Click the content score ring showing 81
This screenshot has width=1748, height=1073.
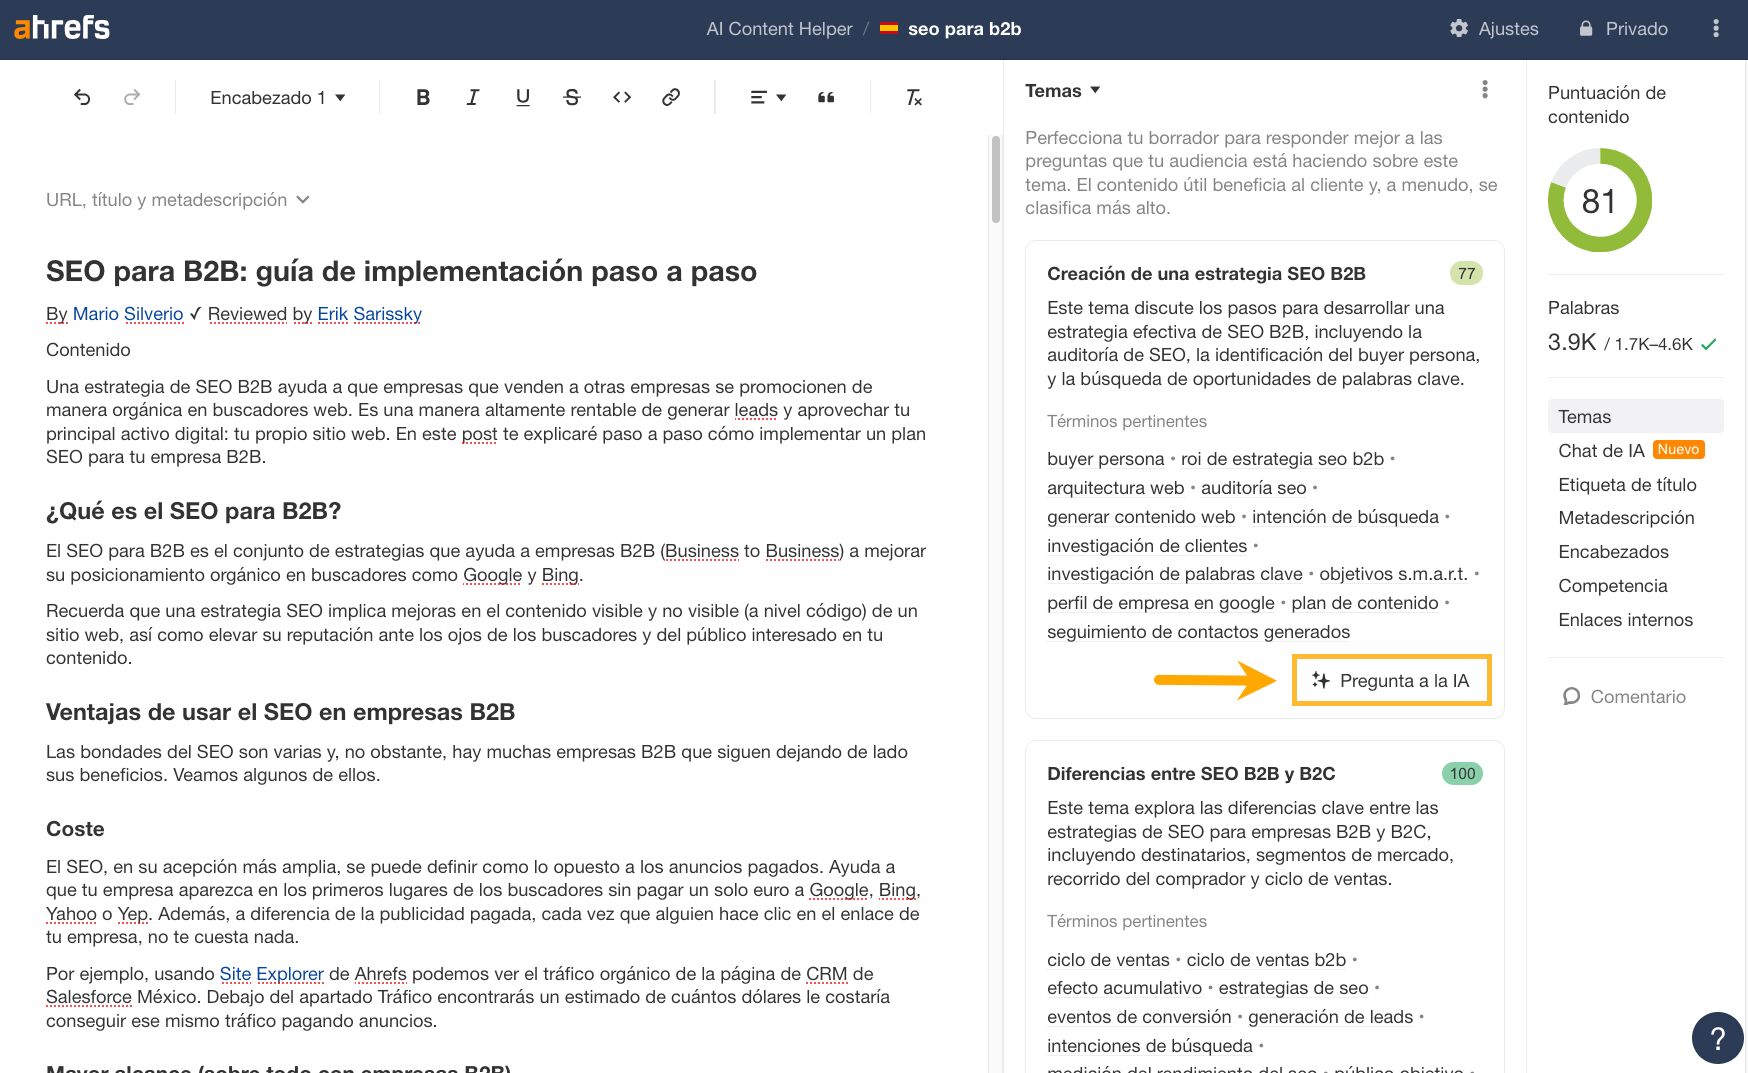coord(1599,201)
